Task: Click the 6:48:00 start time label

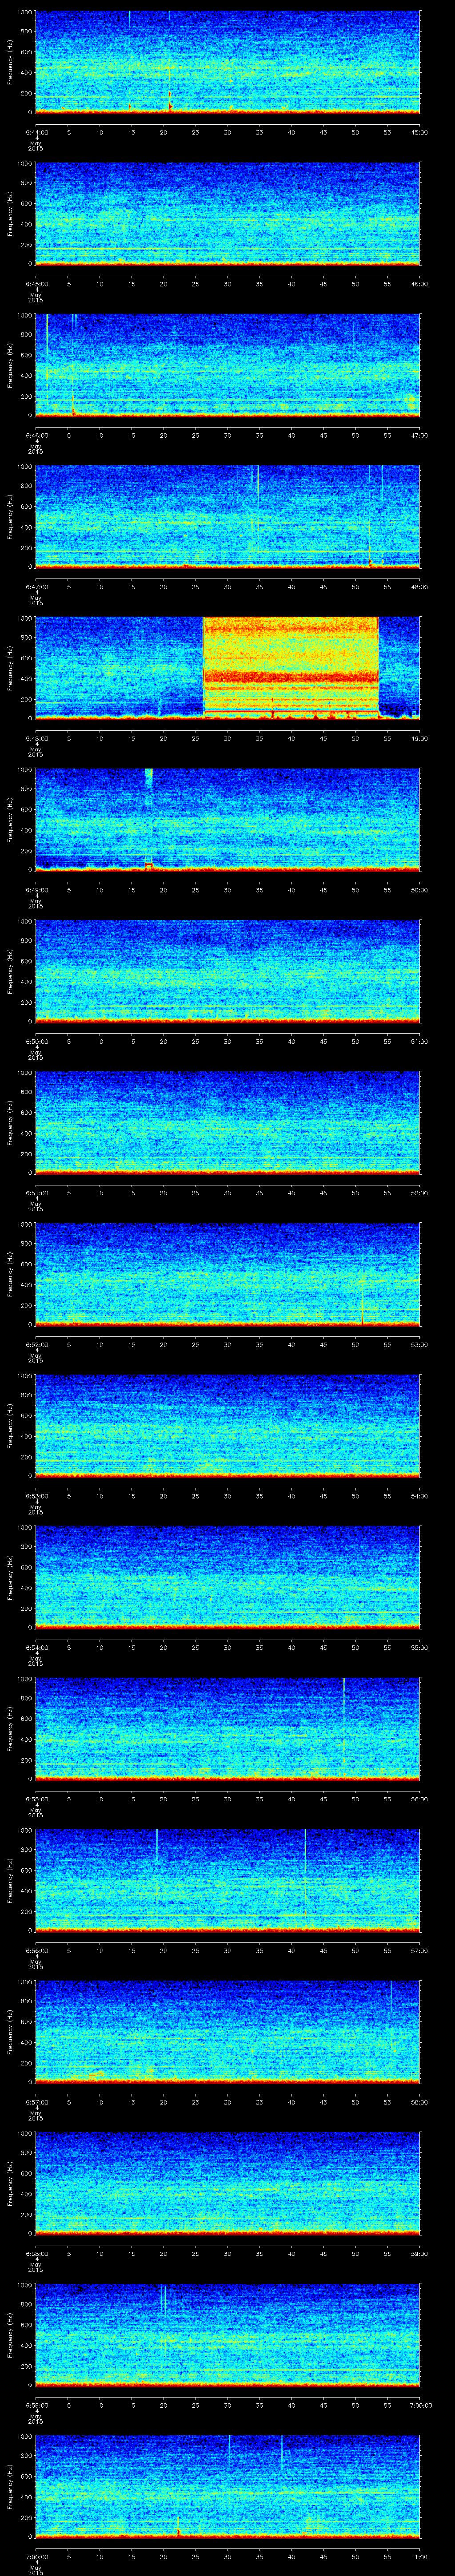Action: [36, 738]
